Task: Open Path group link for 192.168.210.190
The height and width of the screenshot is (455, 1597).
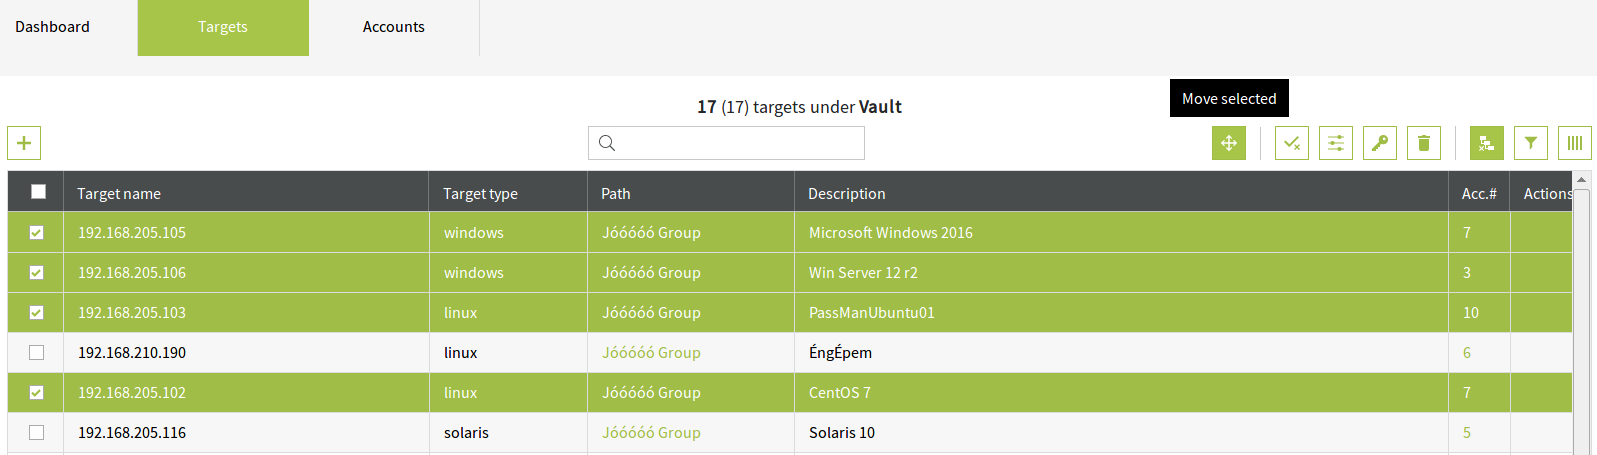Action: [651, 353]
